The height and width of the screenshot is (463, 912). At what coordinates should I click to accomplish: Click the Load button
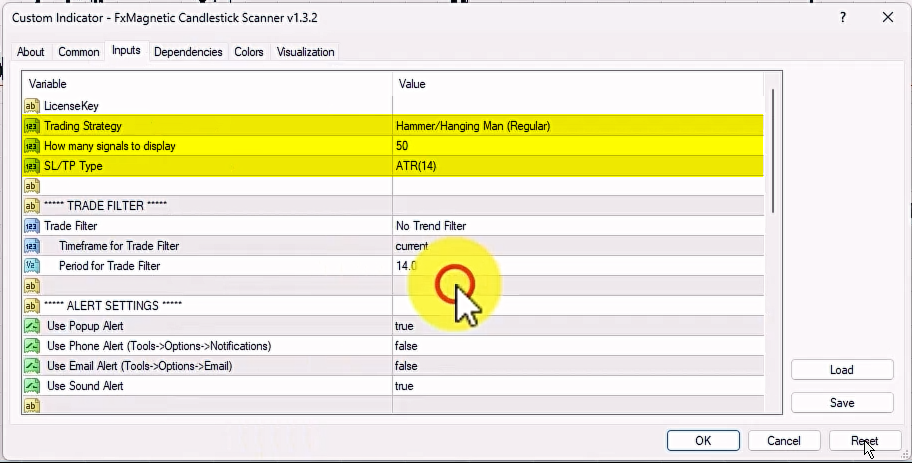841,370
